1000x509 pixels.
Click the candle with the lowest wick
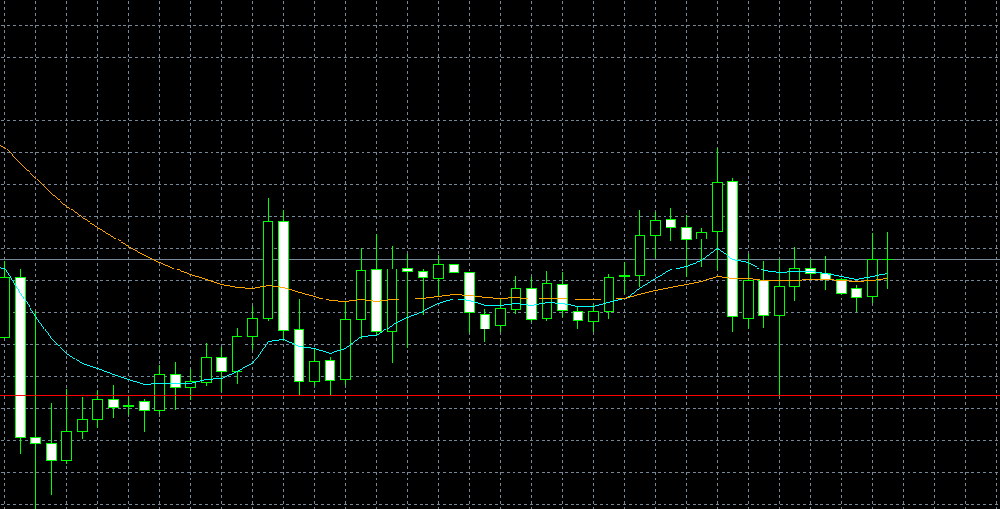tap(36, 440)
